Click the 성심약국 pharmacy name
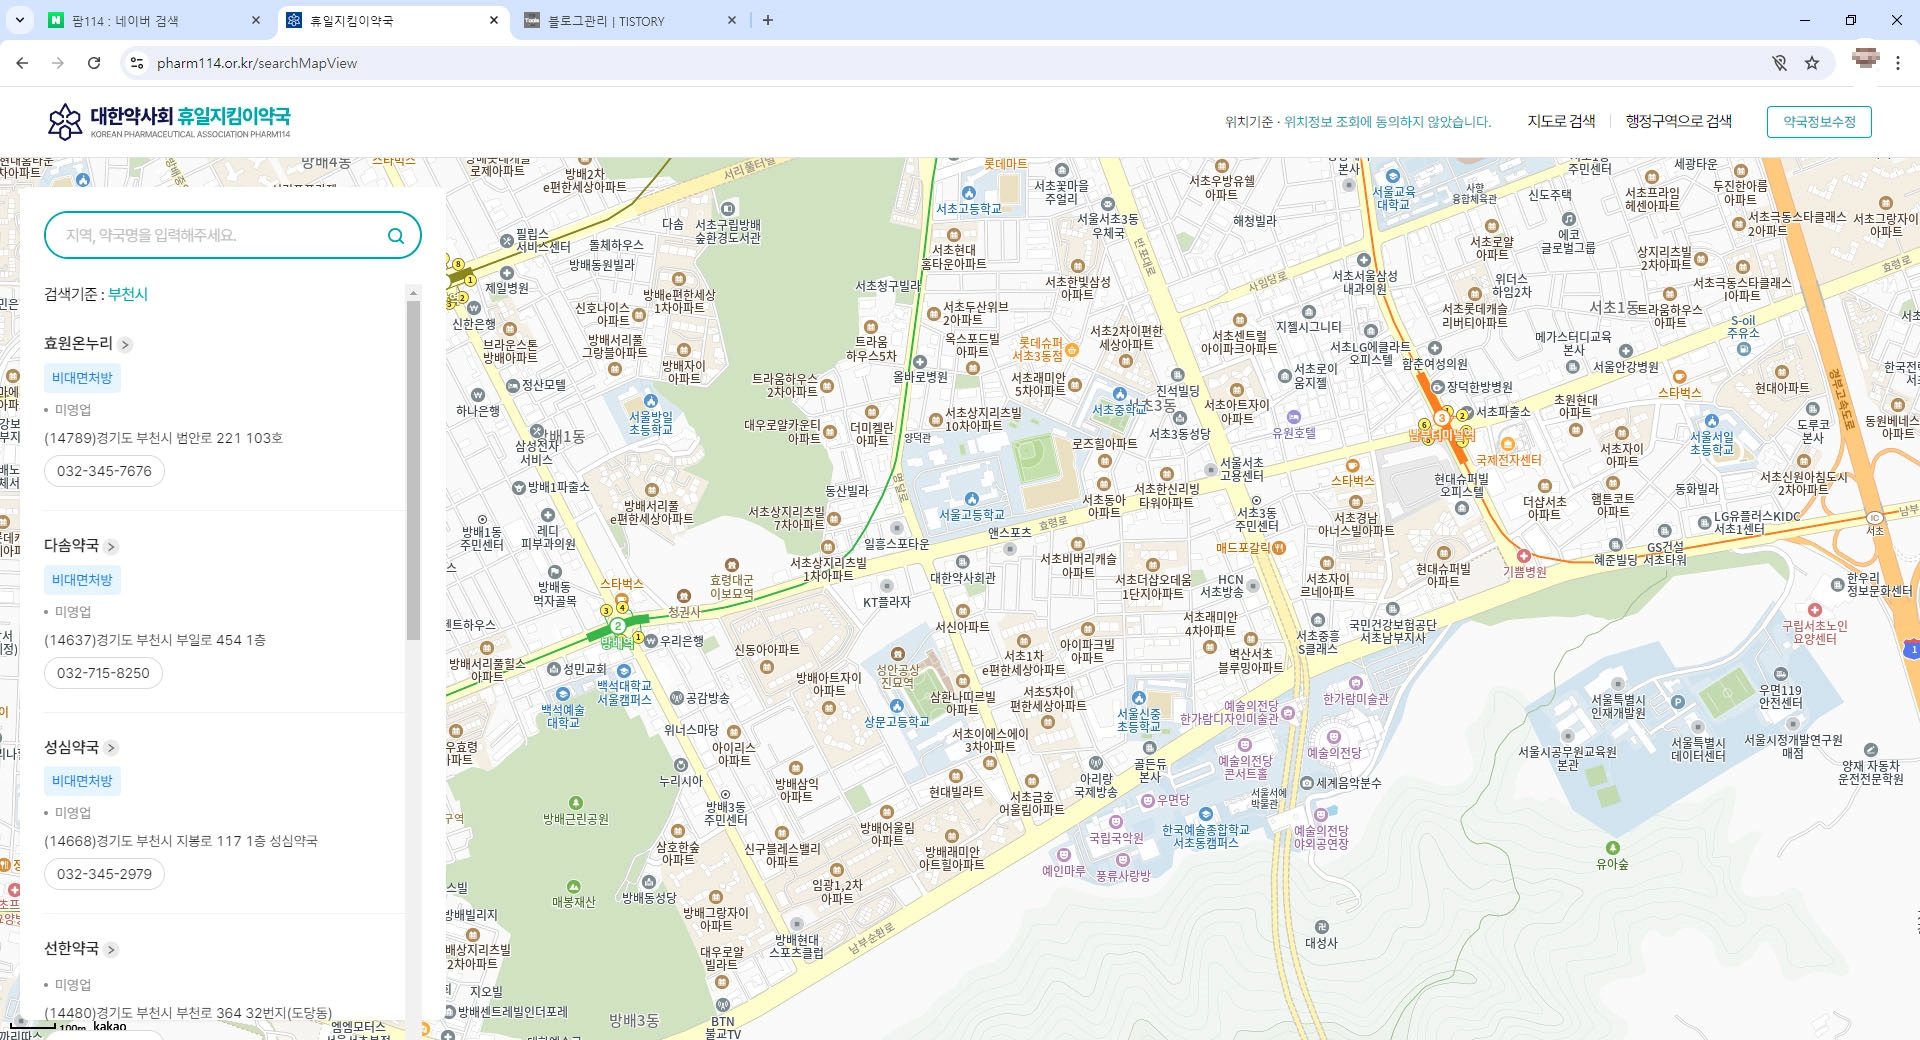1920x1040 pixels. tap(71, 747)
